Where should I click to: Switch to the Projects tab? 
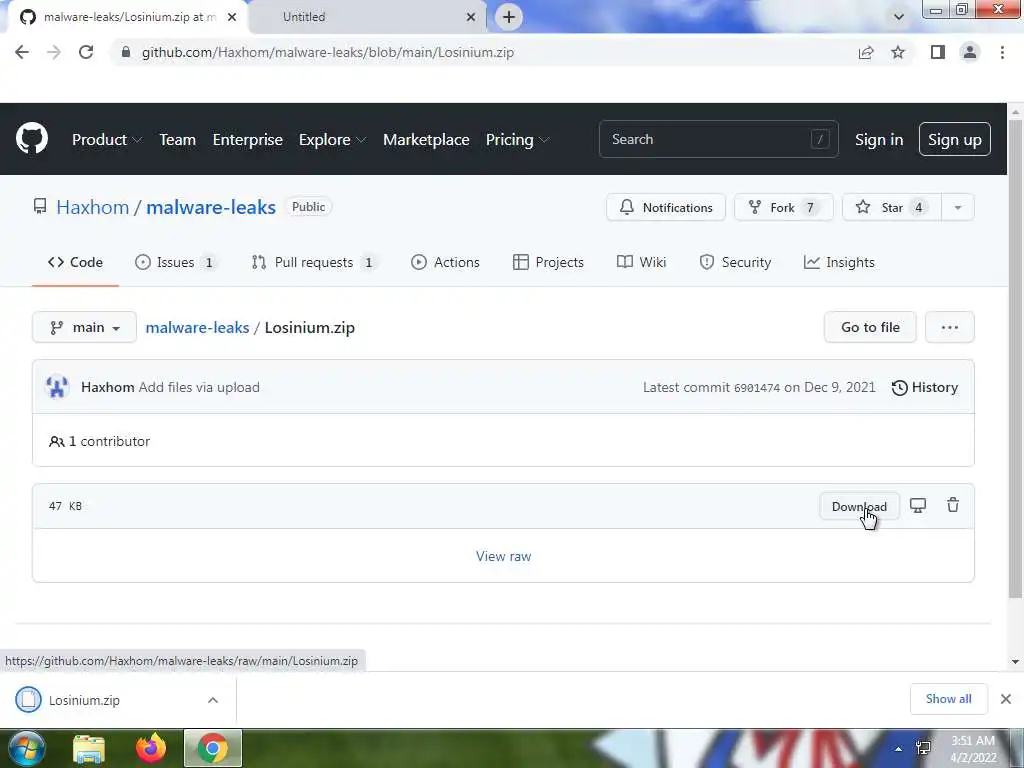point(548,263)
